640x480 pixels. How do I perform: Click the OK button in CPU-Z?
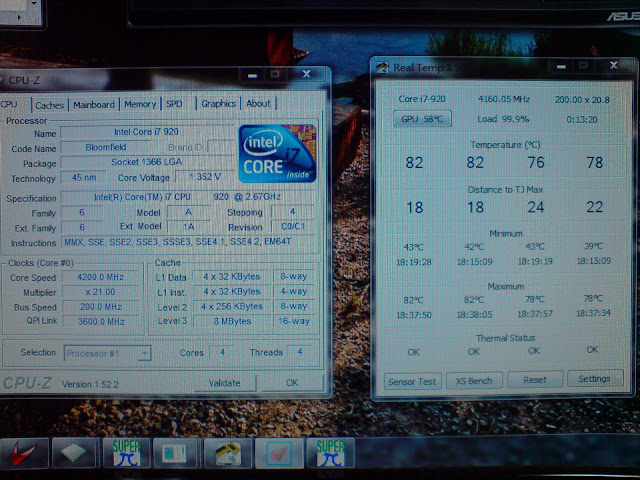click(292, 382)
